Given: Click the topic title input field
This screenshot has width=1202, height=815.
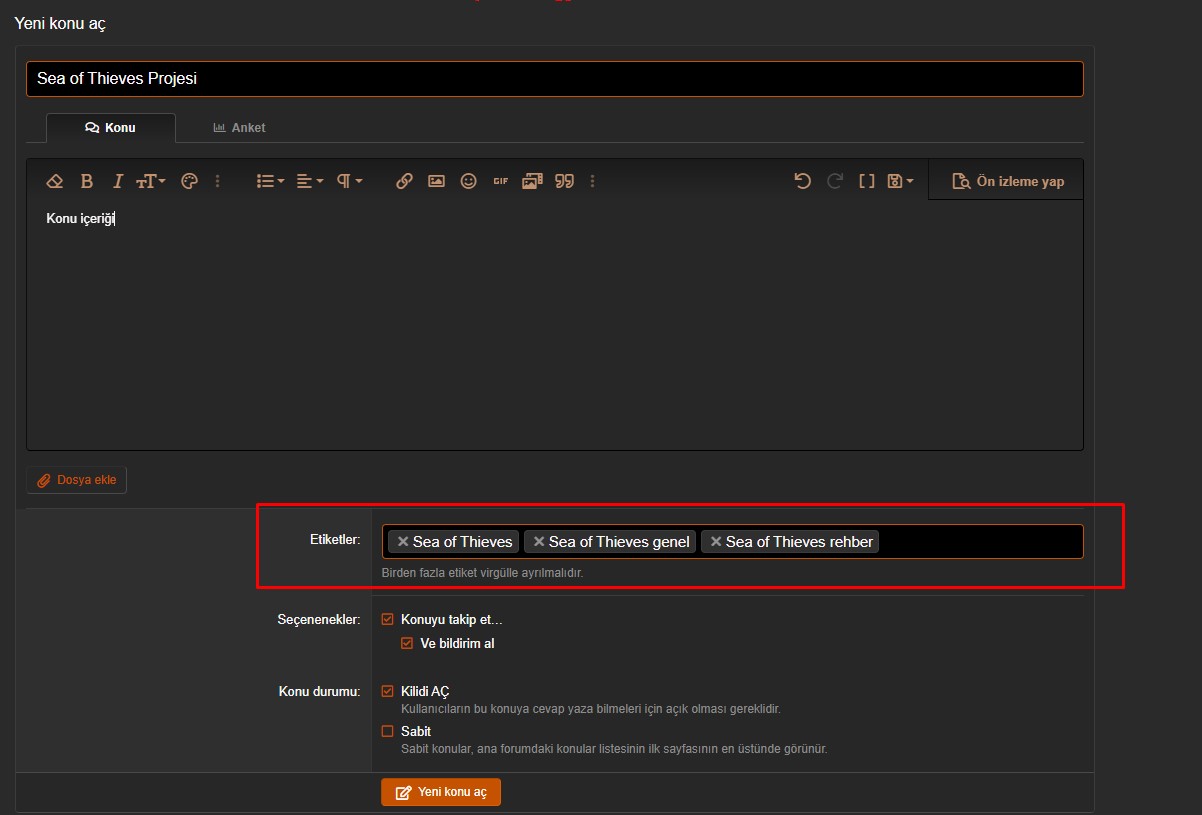Looking at the screenshot, I should (x=554, y=79).
